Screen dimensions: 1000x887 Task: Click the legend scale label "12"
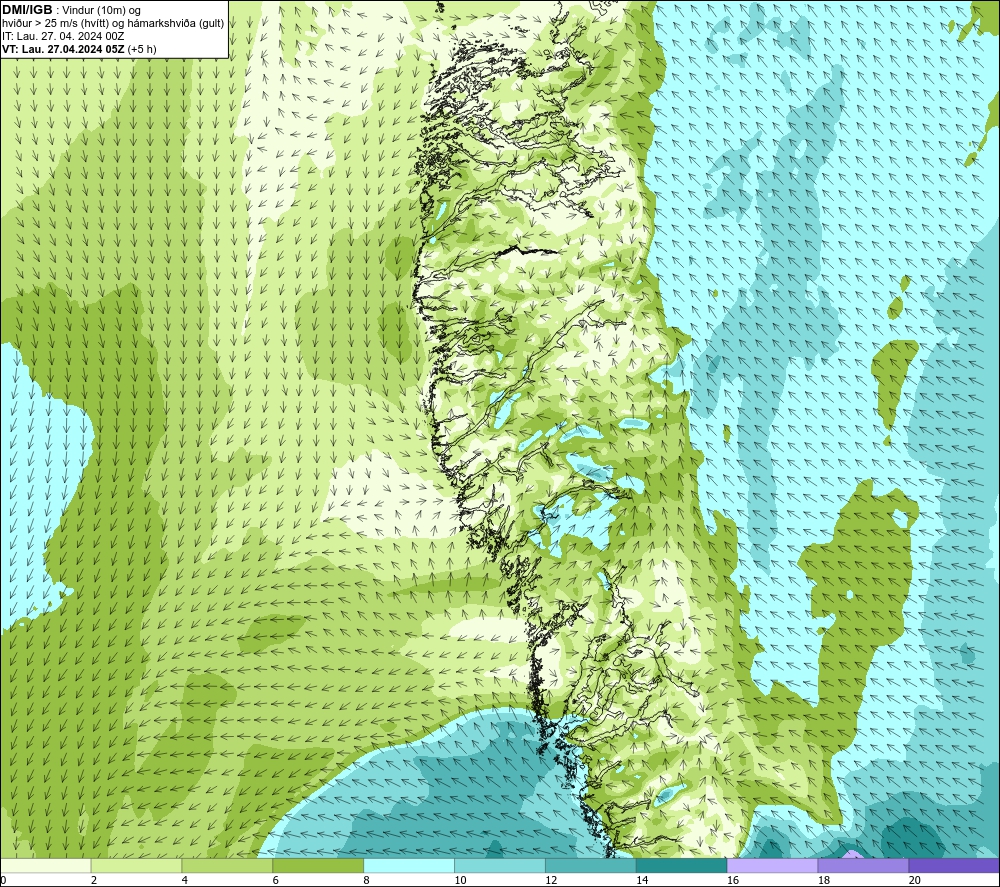(x=551, y=881)
